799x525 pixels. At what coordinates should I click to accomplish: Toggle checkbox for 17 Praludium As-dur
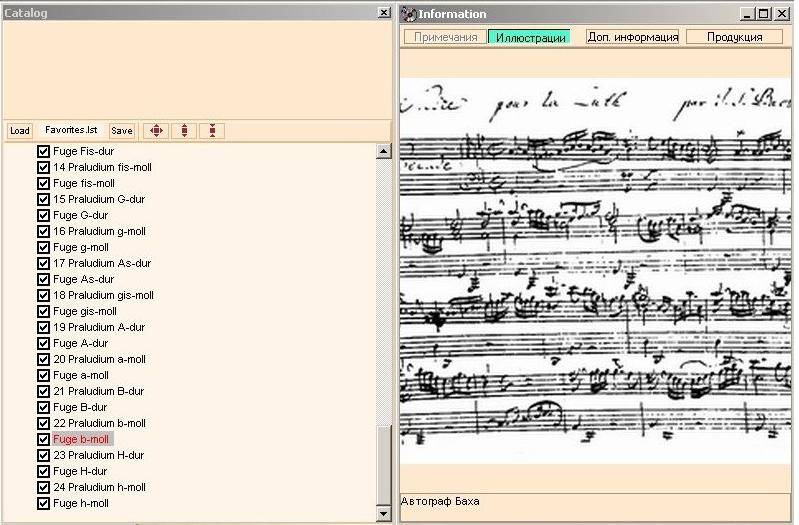pyautogui.click(x=43, y=264)
